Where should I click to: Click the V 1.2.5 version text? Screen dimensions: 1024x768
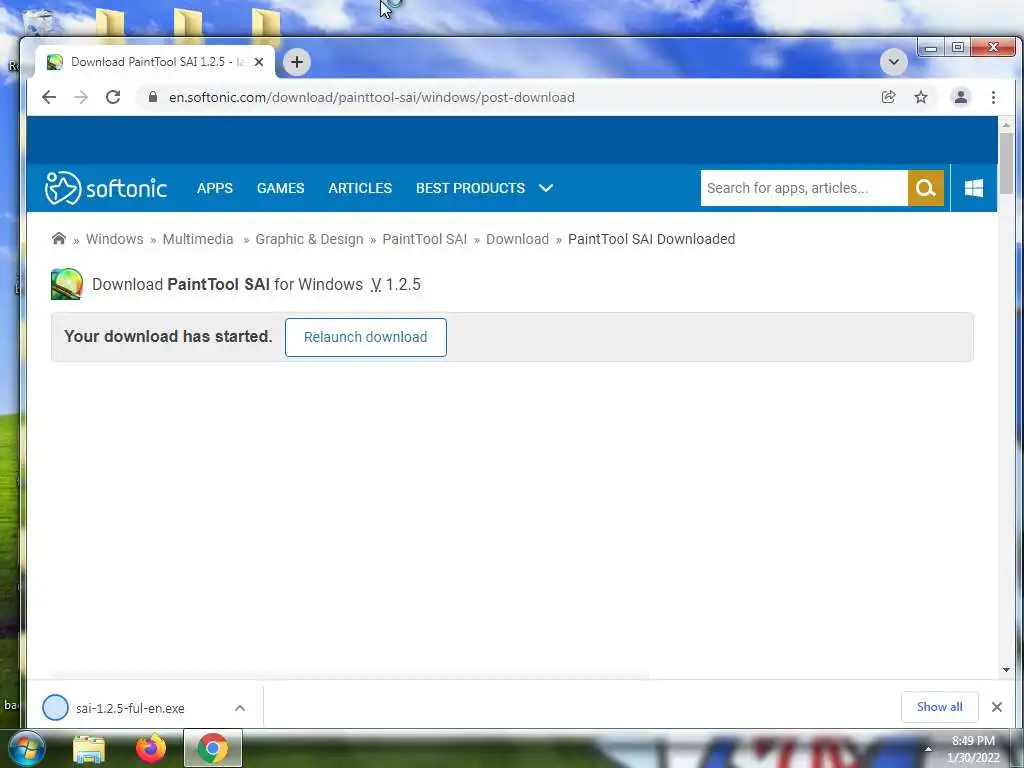[396, 285]
